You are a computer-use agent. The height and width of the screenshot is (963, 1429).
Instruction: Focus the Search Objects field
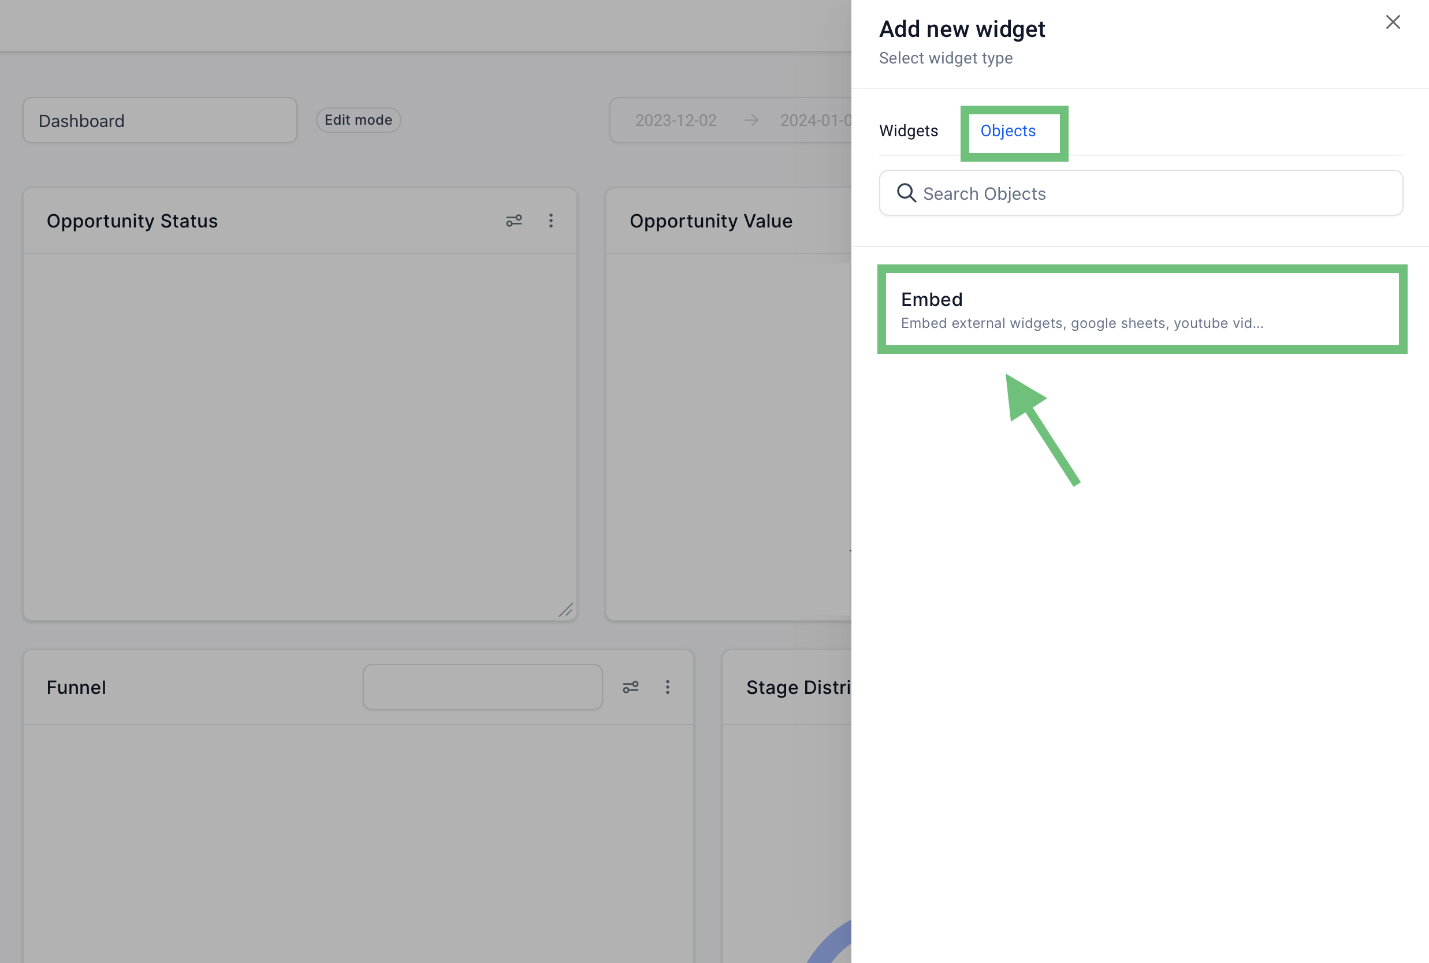tap(1140, 193)
